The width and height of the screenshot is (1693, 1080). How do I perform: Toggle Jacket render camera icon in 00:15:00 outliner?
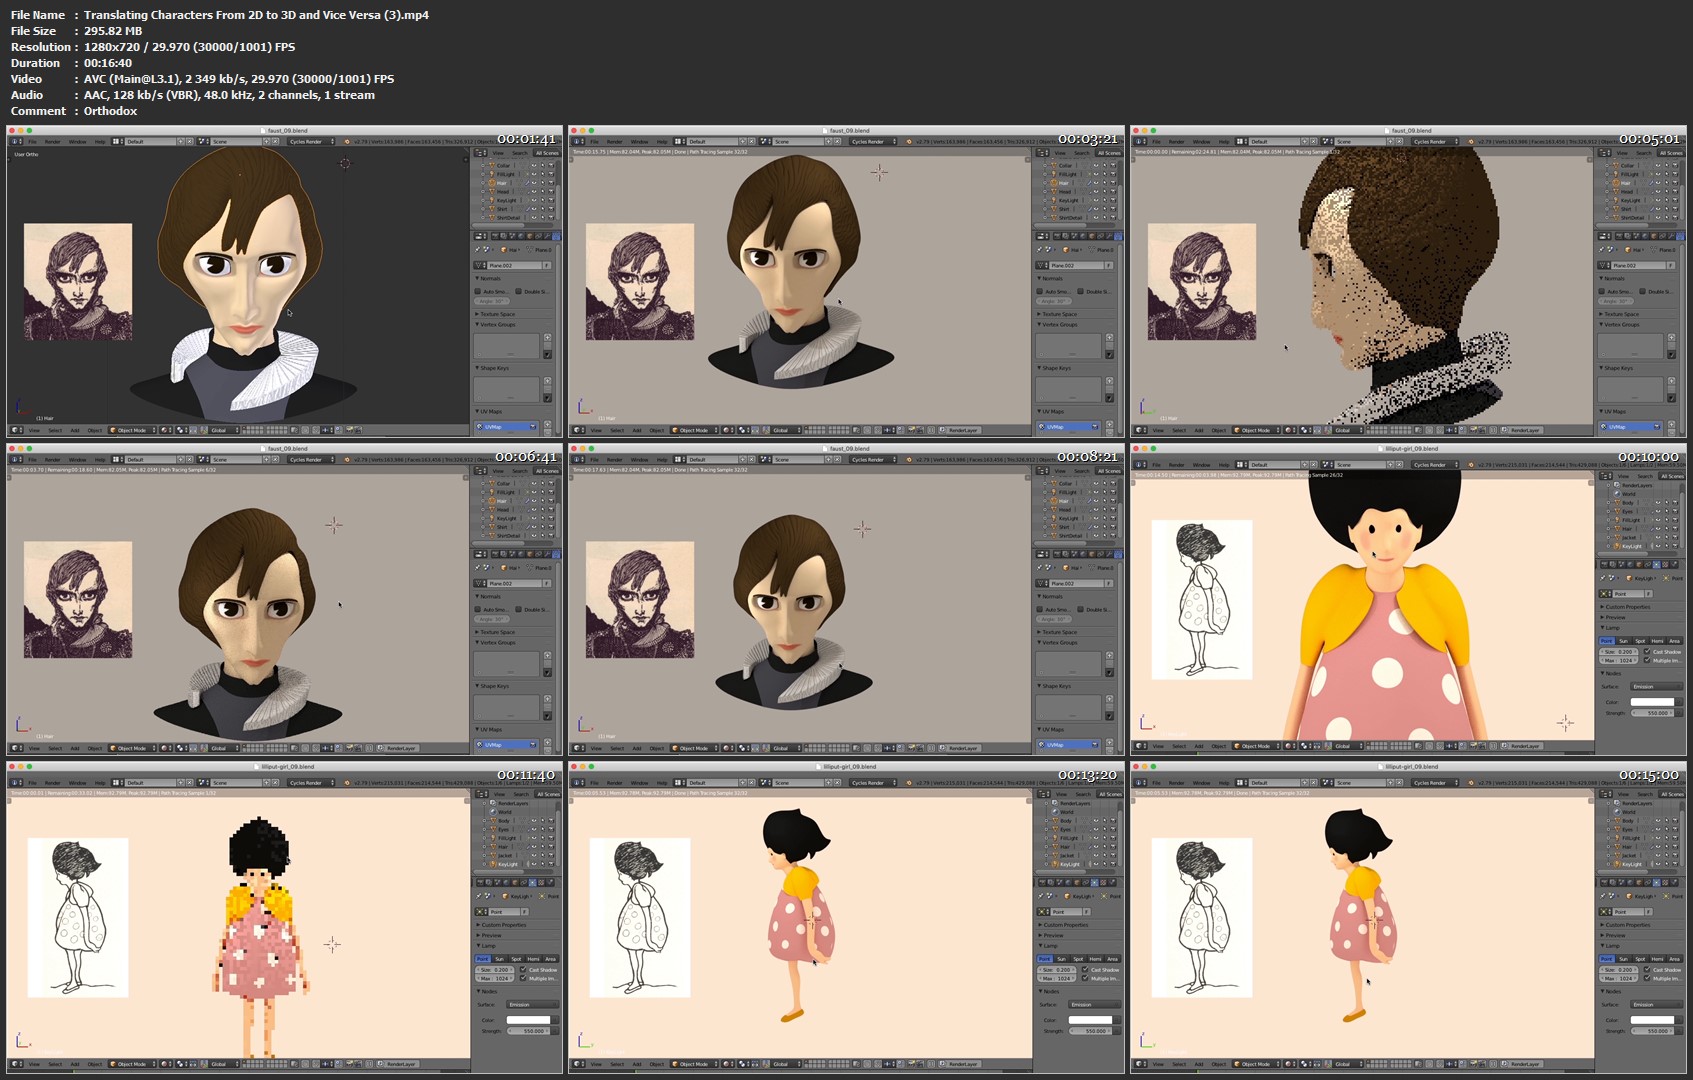(1675, 855)
